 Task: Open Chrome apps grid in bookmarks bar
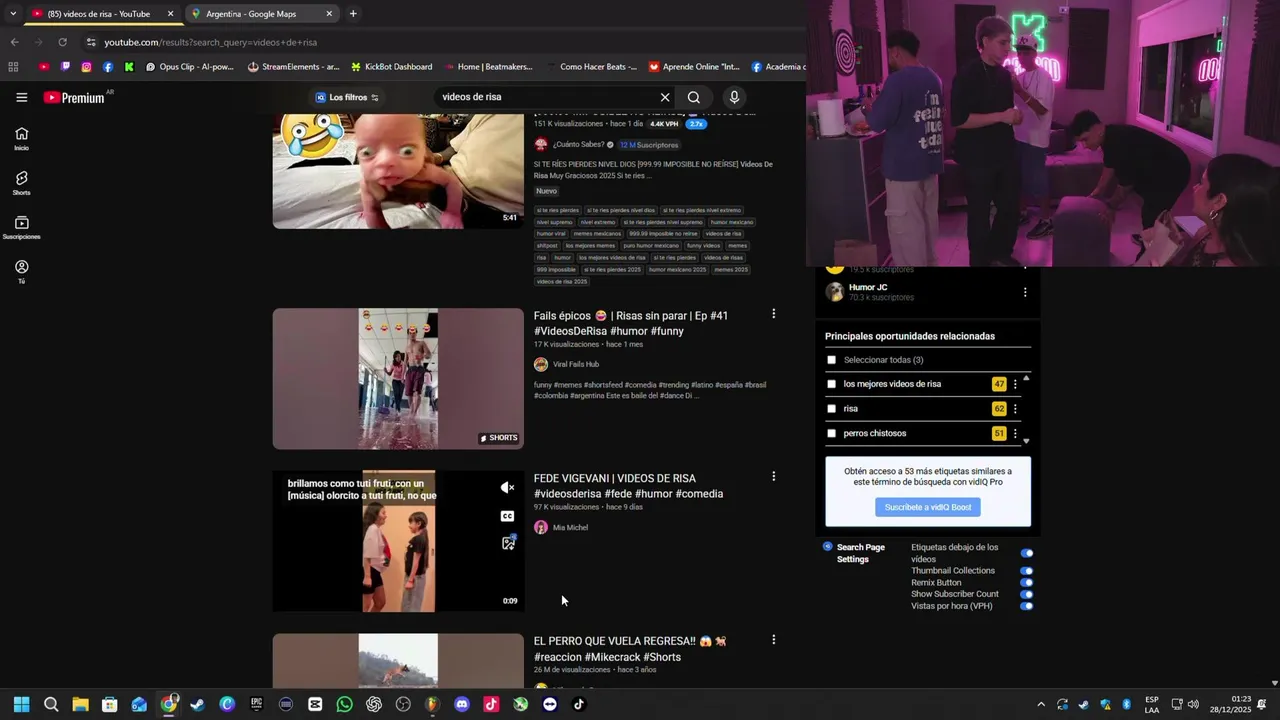(x=13, y=67)
